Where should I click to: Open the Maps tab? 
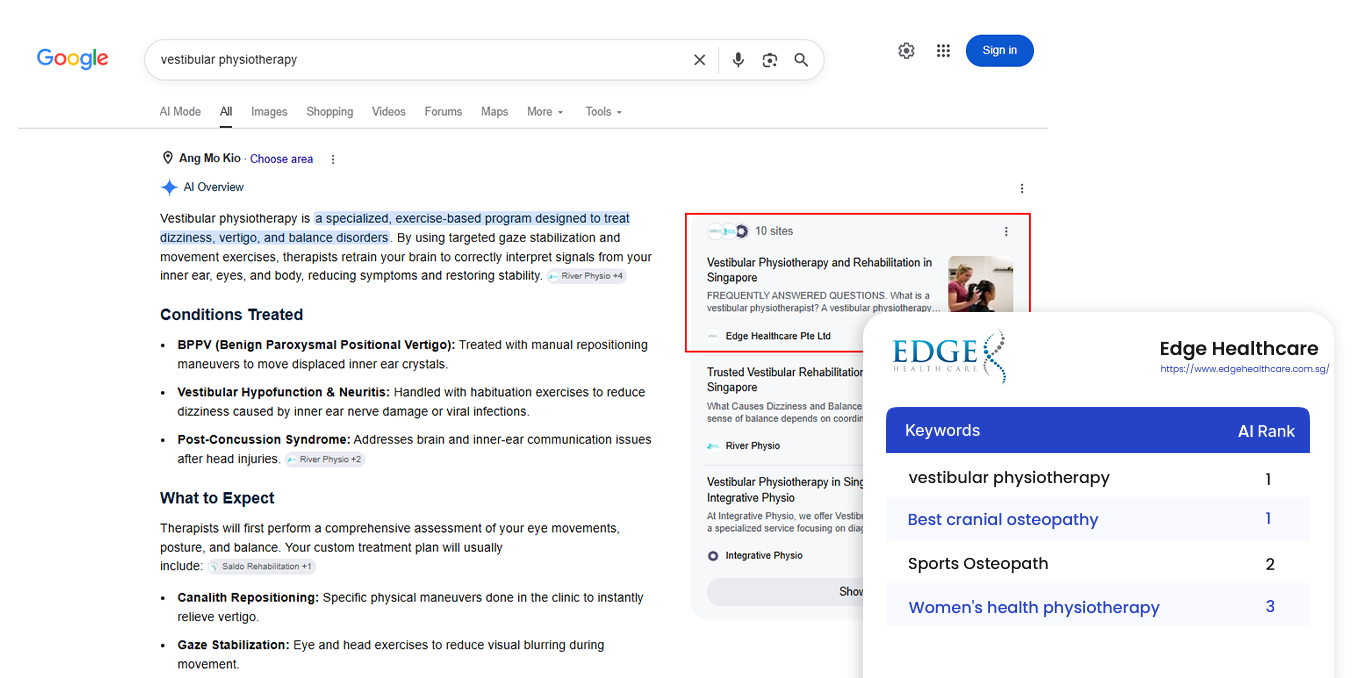point(494,112)
